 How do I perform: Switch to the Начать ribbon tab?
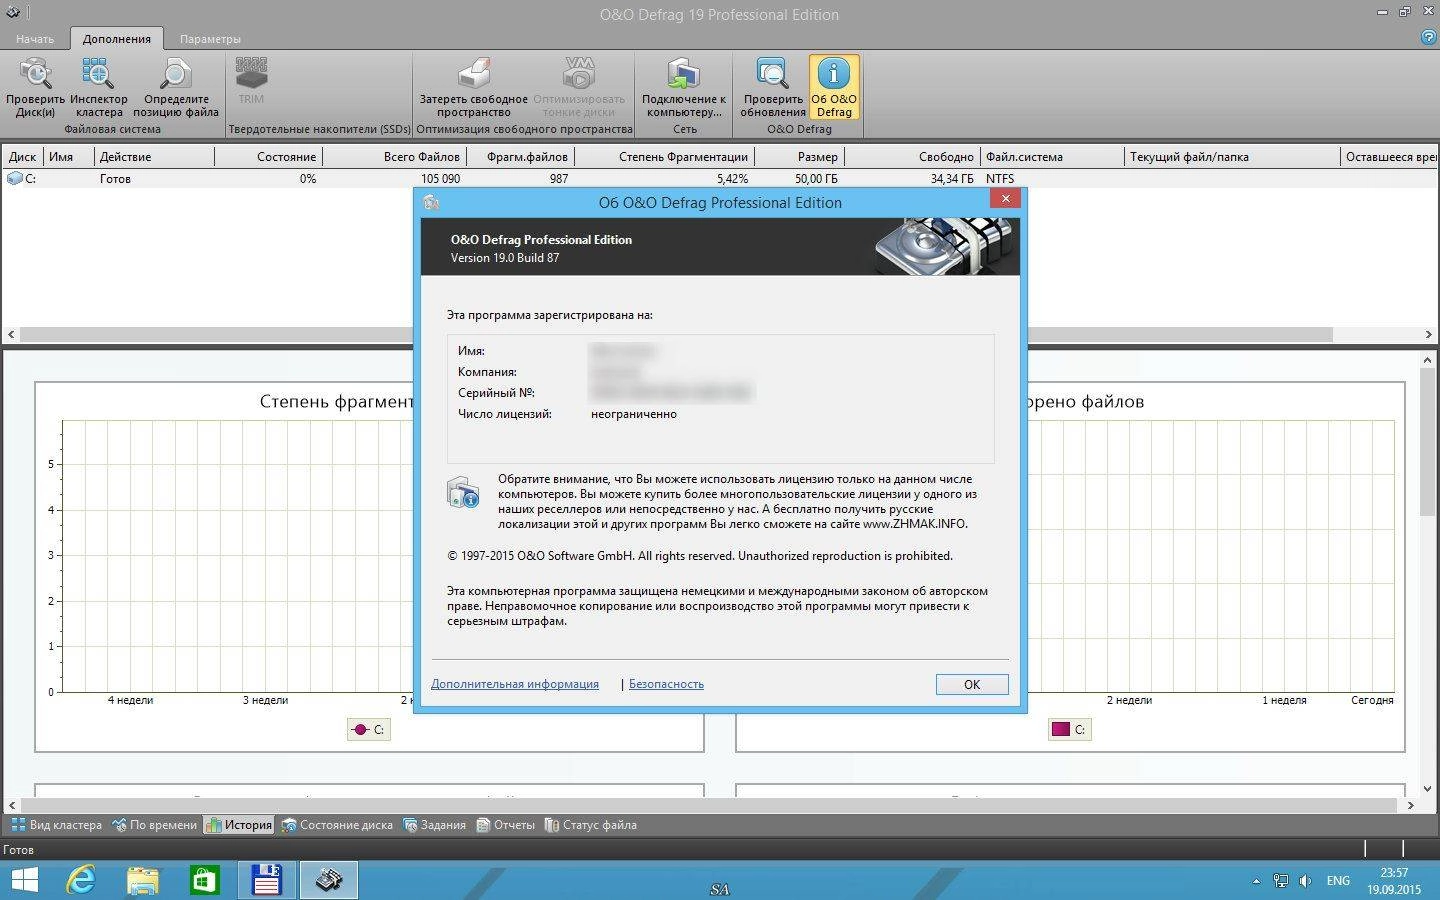35,39
